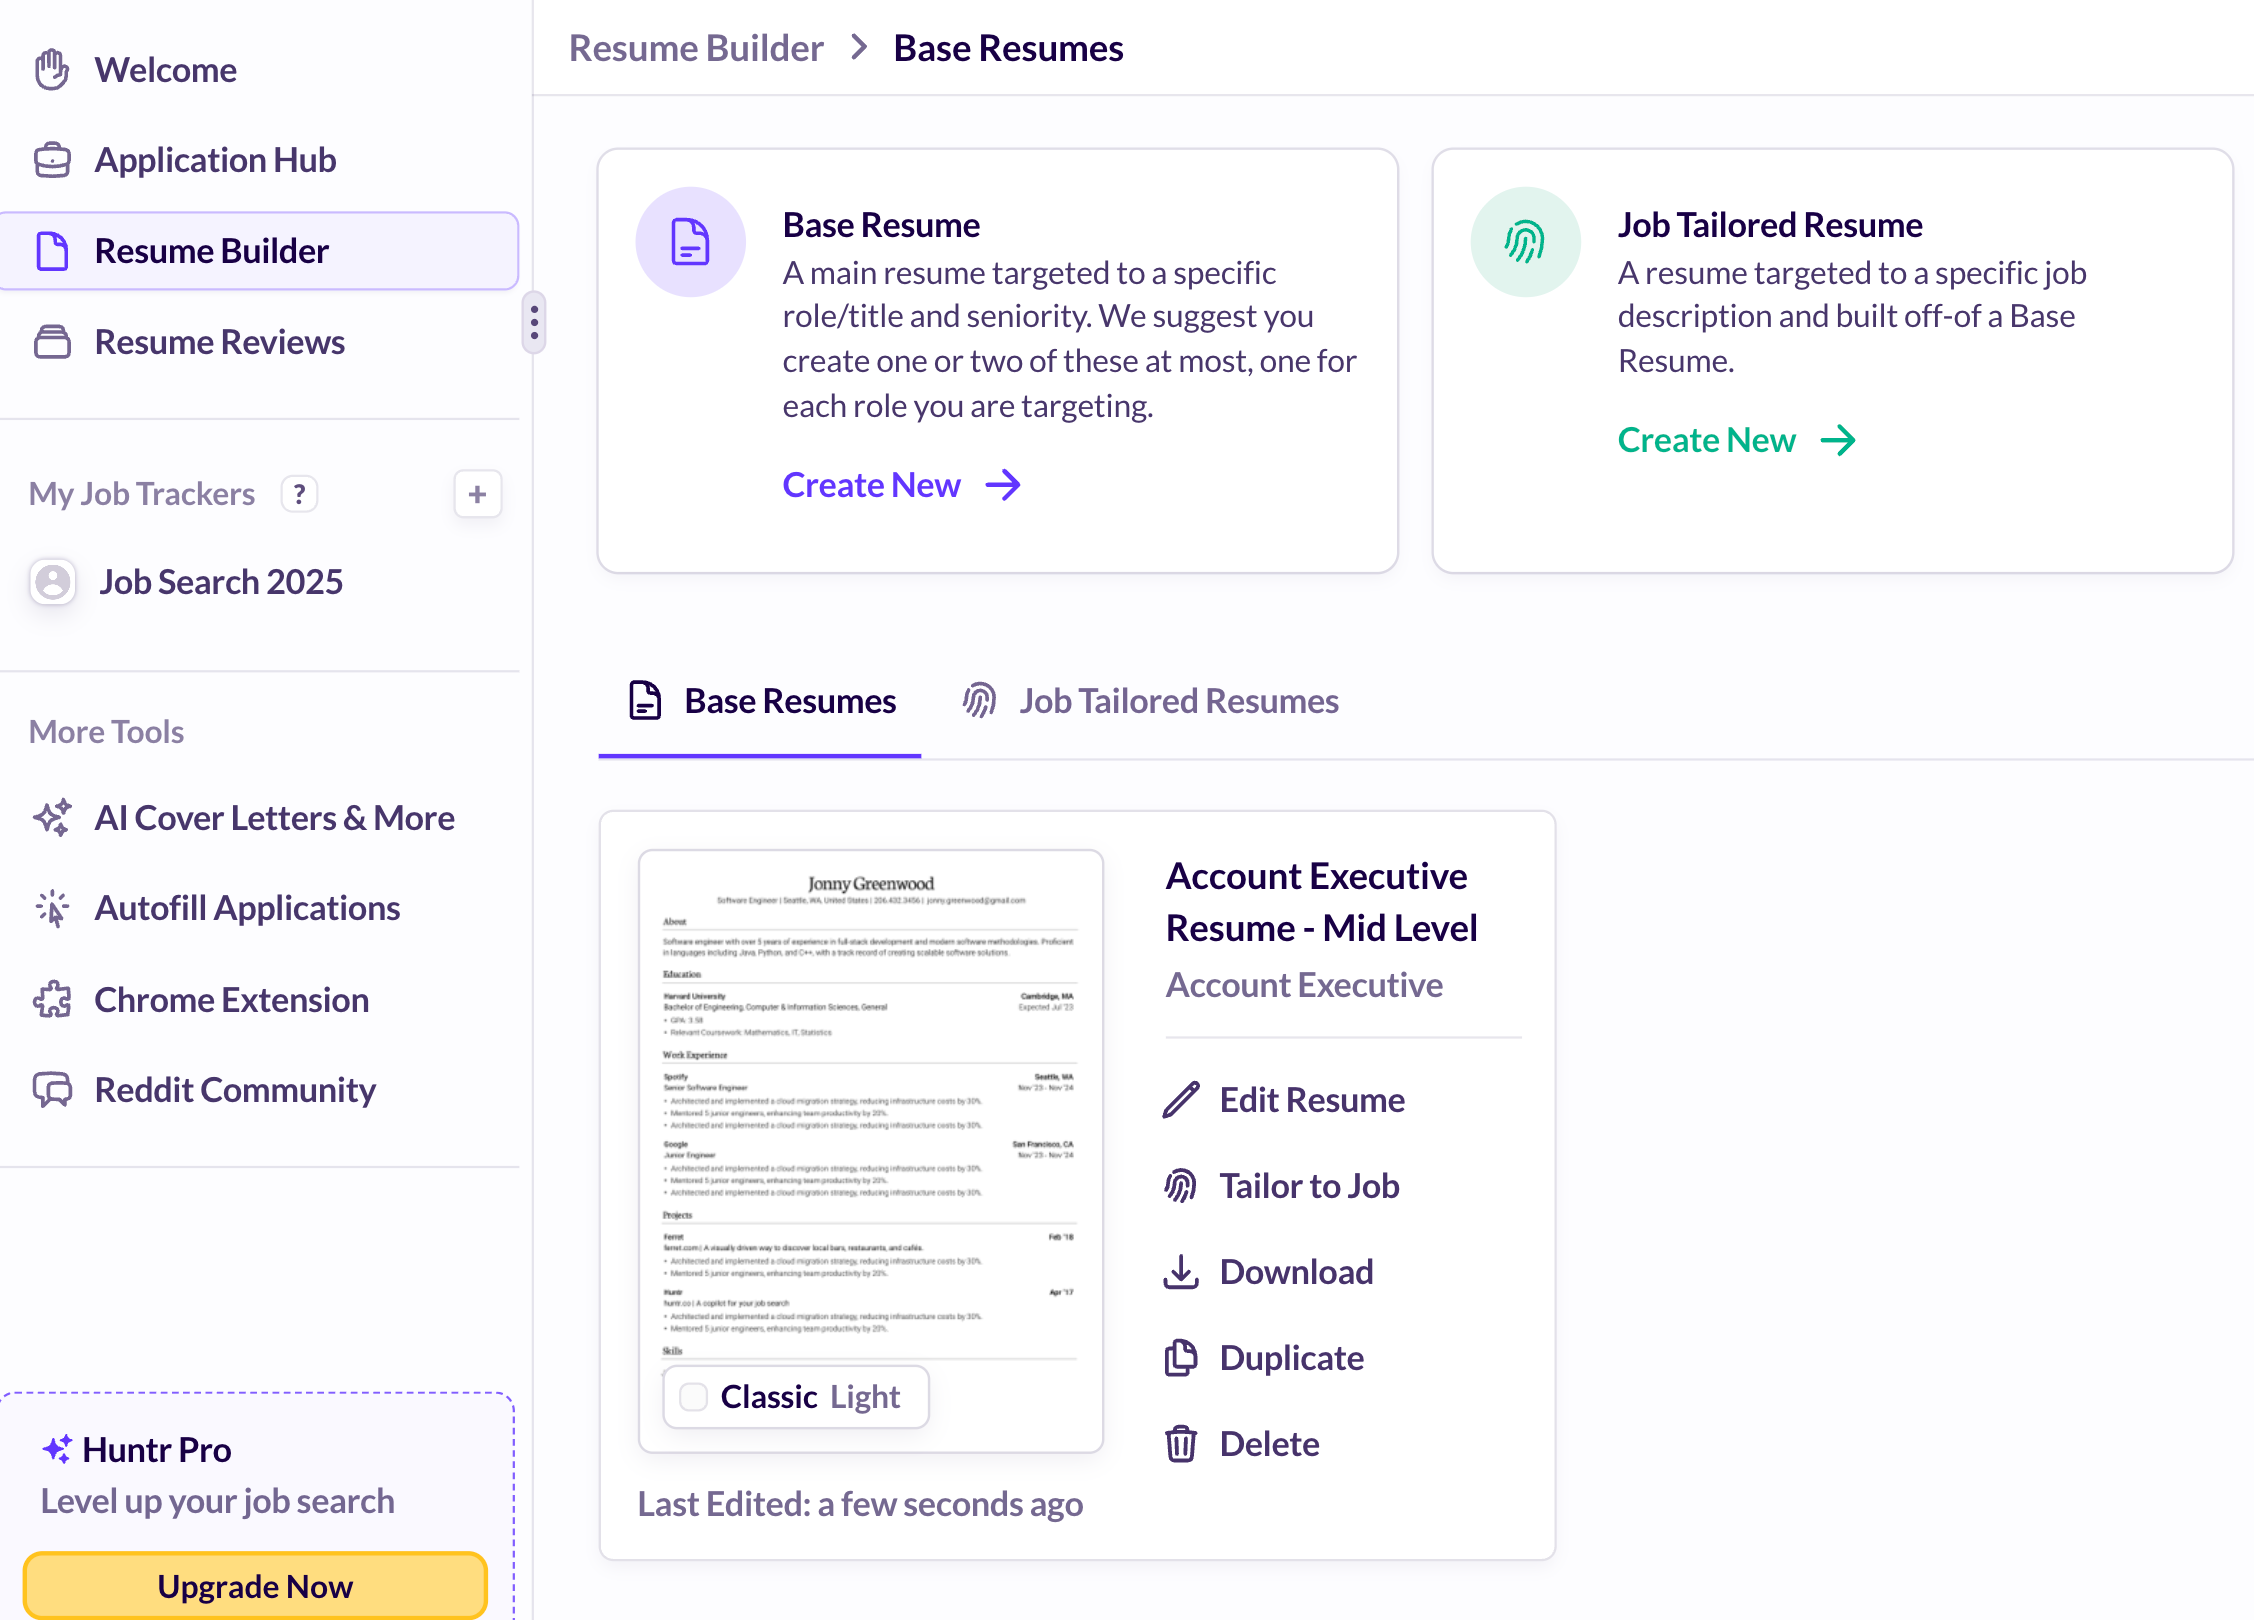Viewport: 2254px width, 1620px height.
Task: Click the pencil icon for Edit Resume
Action: 1181,1100
